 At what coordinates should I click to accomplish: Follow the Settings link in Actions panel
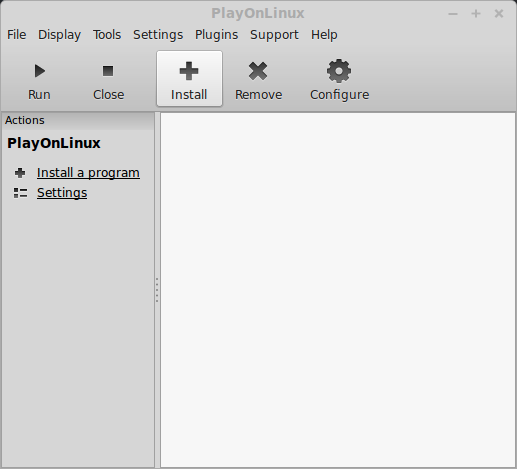tap(62, 193)
